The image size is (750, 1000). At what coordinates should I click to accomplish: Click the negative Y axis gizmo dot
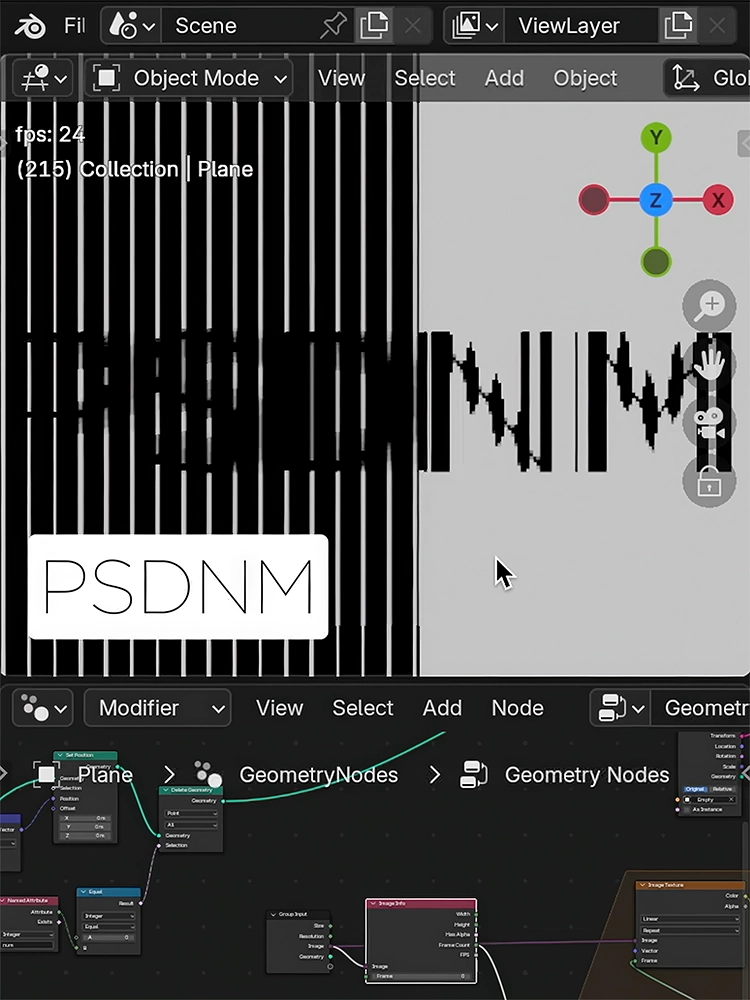(x=656, y=261)
